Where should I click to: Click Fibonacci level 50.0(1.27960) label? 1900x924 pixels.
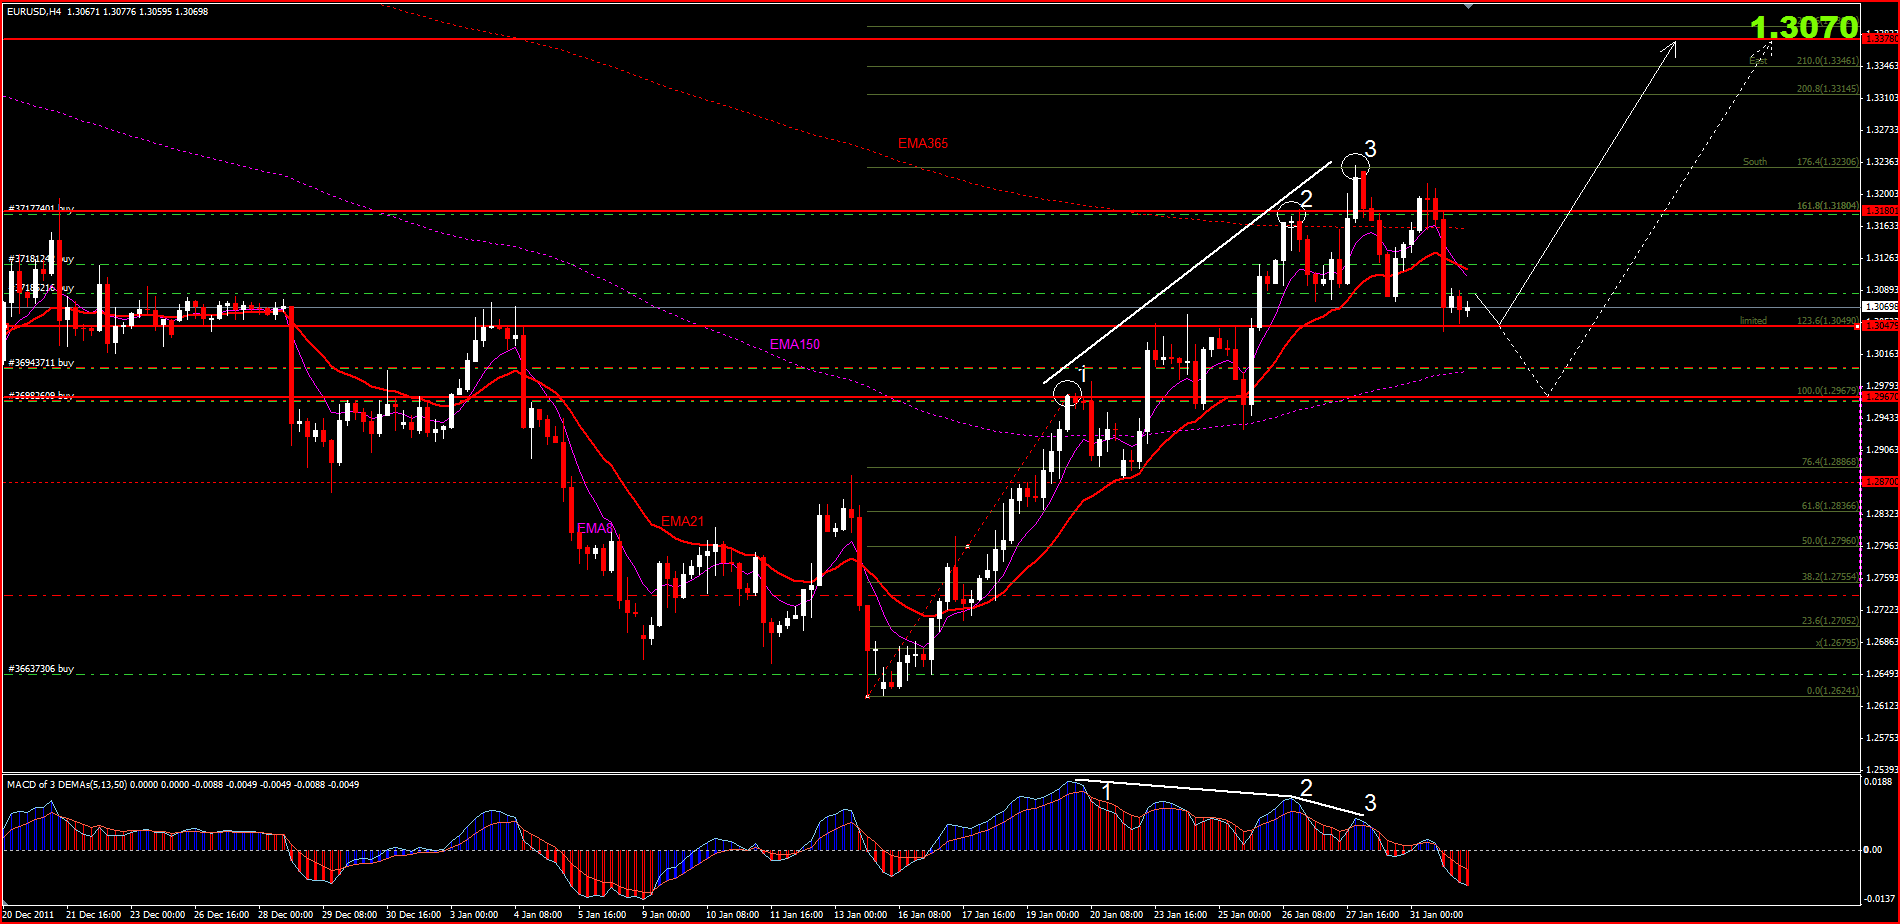pyautogui.click(x=1830, y=541)
